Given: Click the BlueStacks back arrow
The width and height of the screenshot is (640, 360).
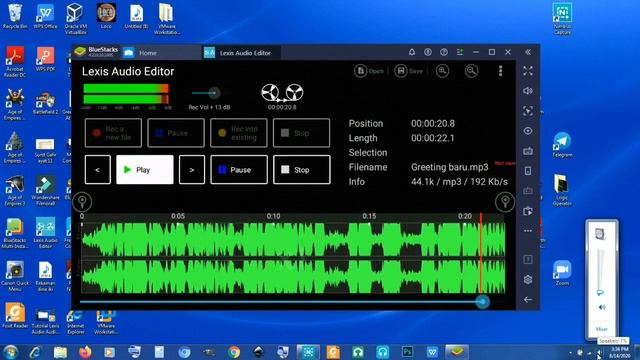Looking at the screenshot, I should [528, 300].
